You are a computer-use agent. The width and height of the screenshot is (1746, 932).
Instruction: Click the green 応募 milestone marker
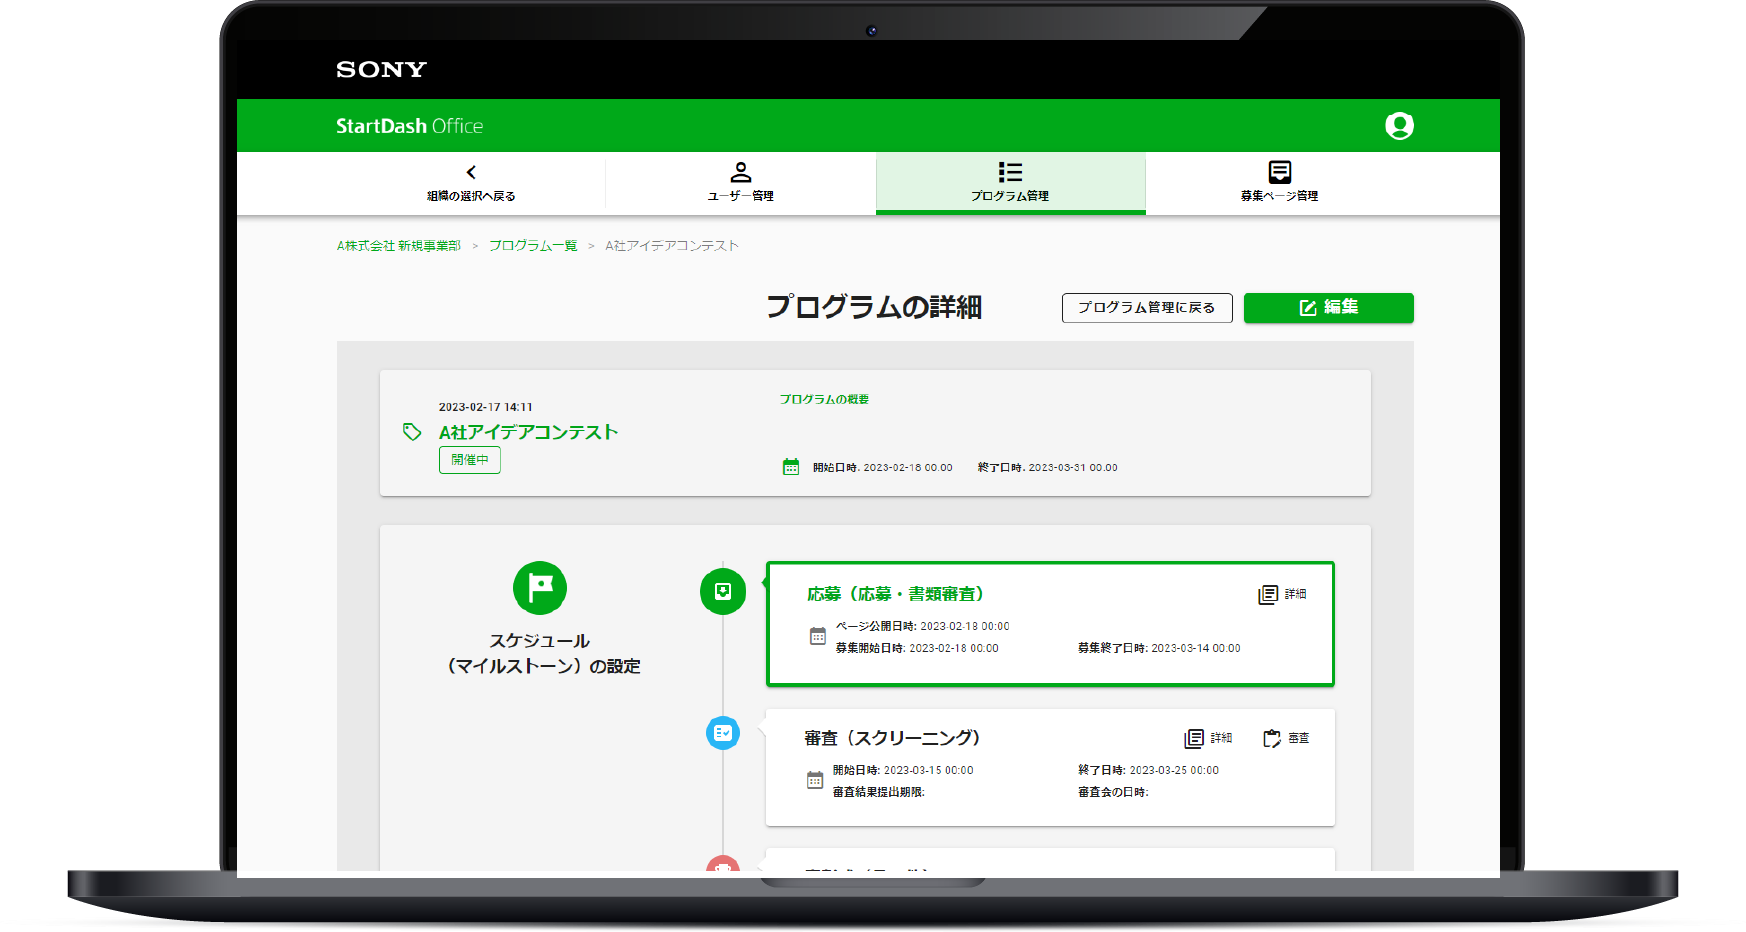tap(723, 592)
